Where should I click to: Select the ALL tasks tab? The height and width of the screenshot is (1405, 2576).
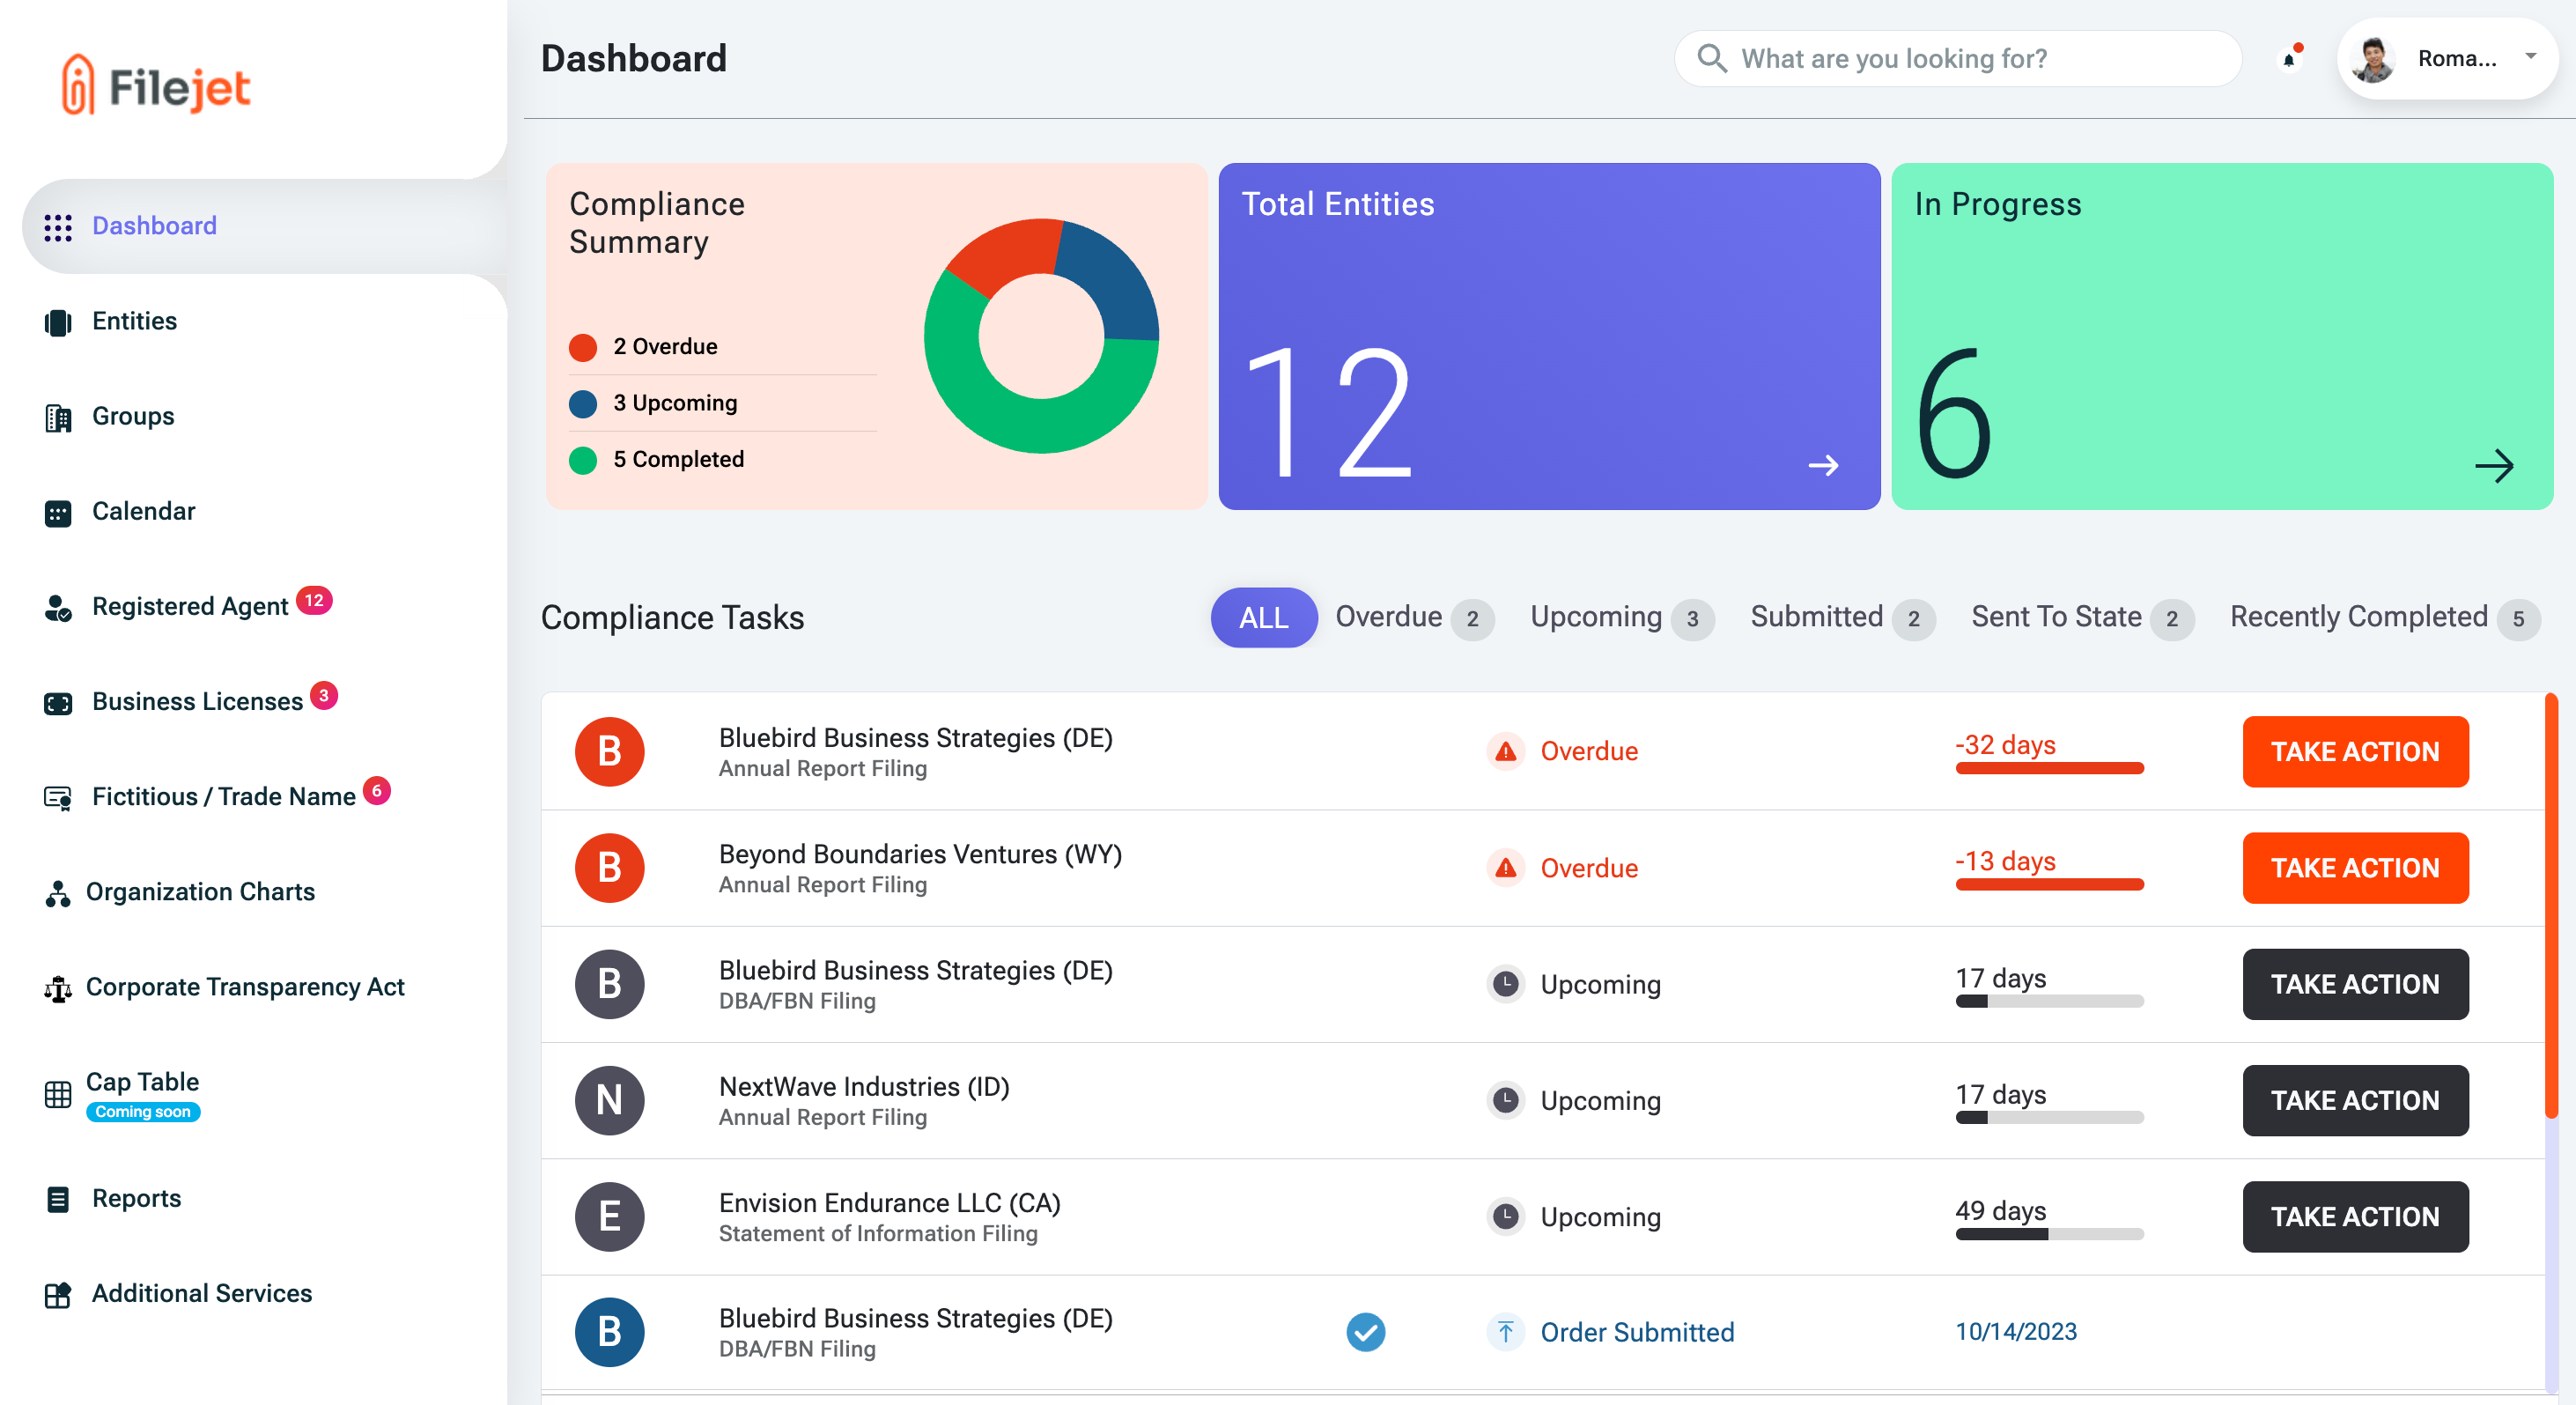coord(1263,617)
